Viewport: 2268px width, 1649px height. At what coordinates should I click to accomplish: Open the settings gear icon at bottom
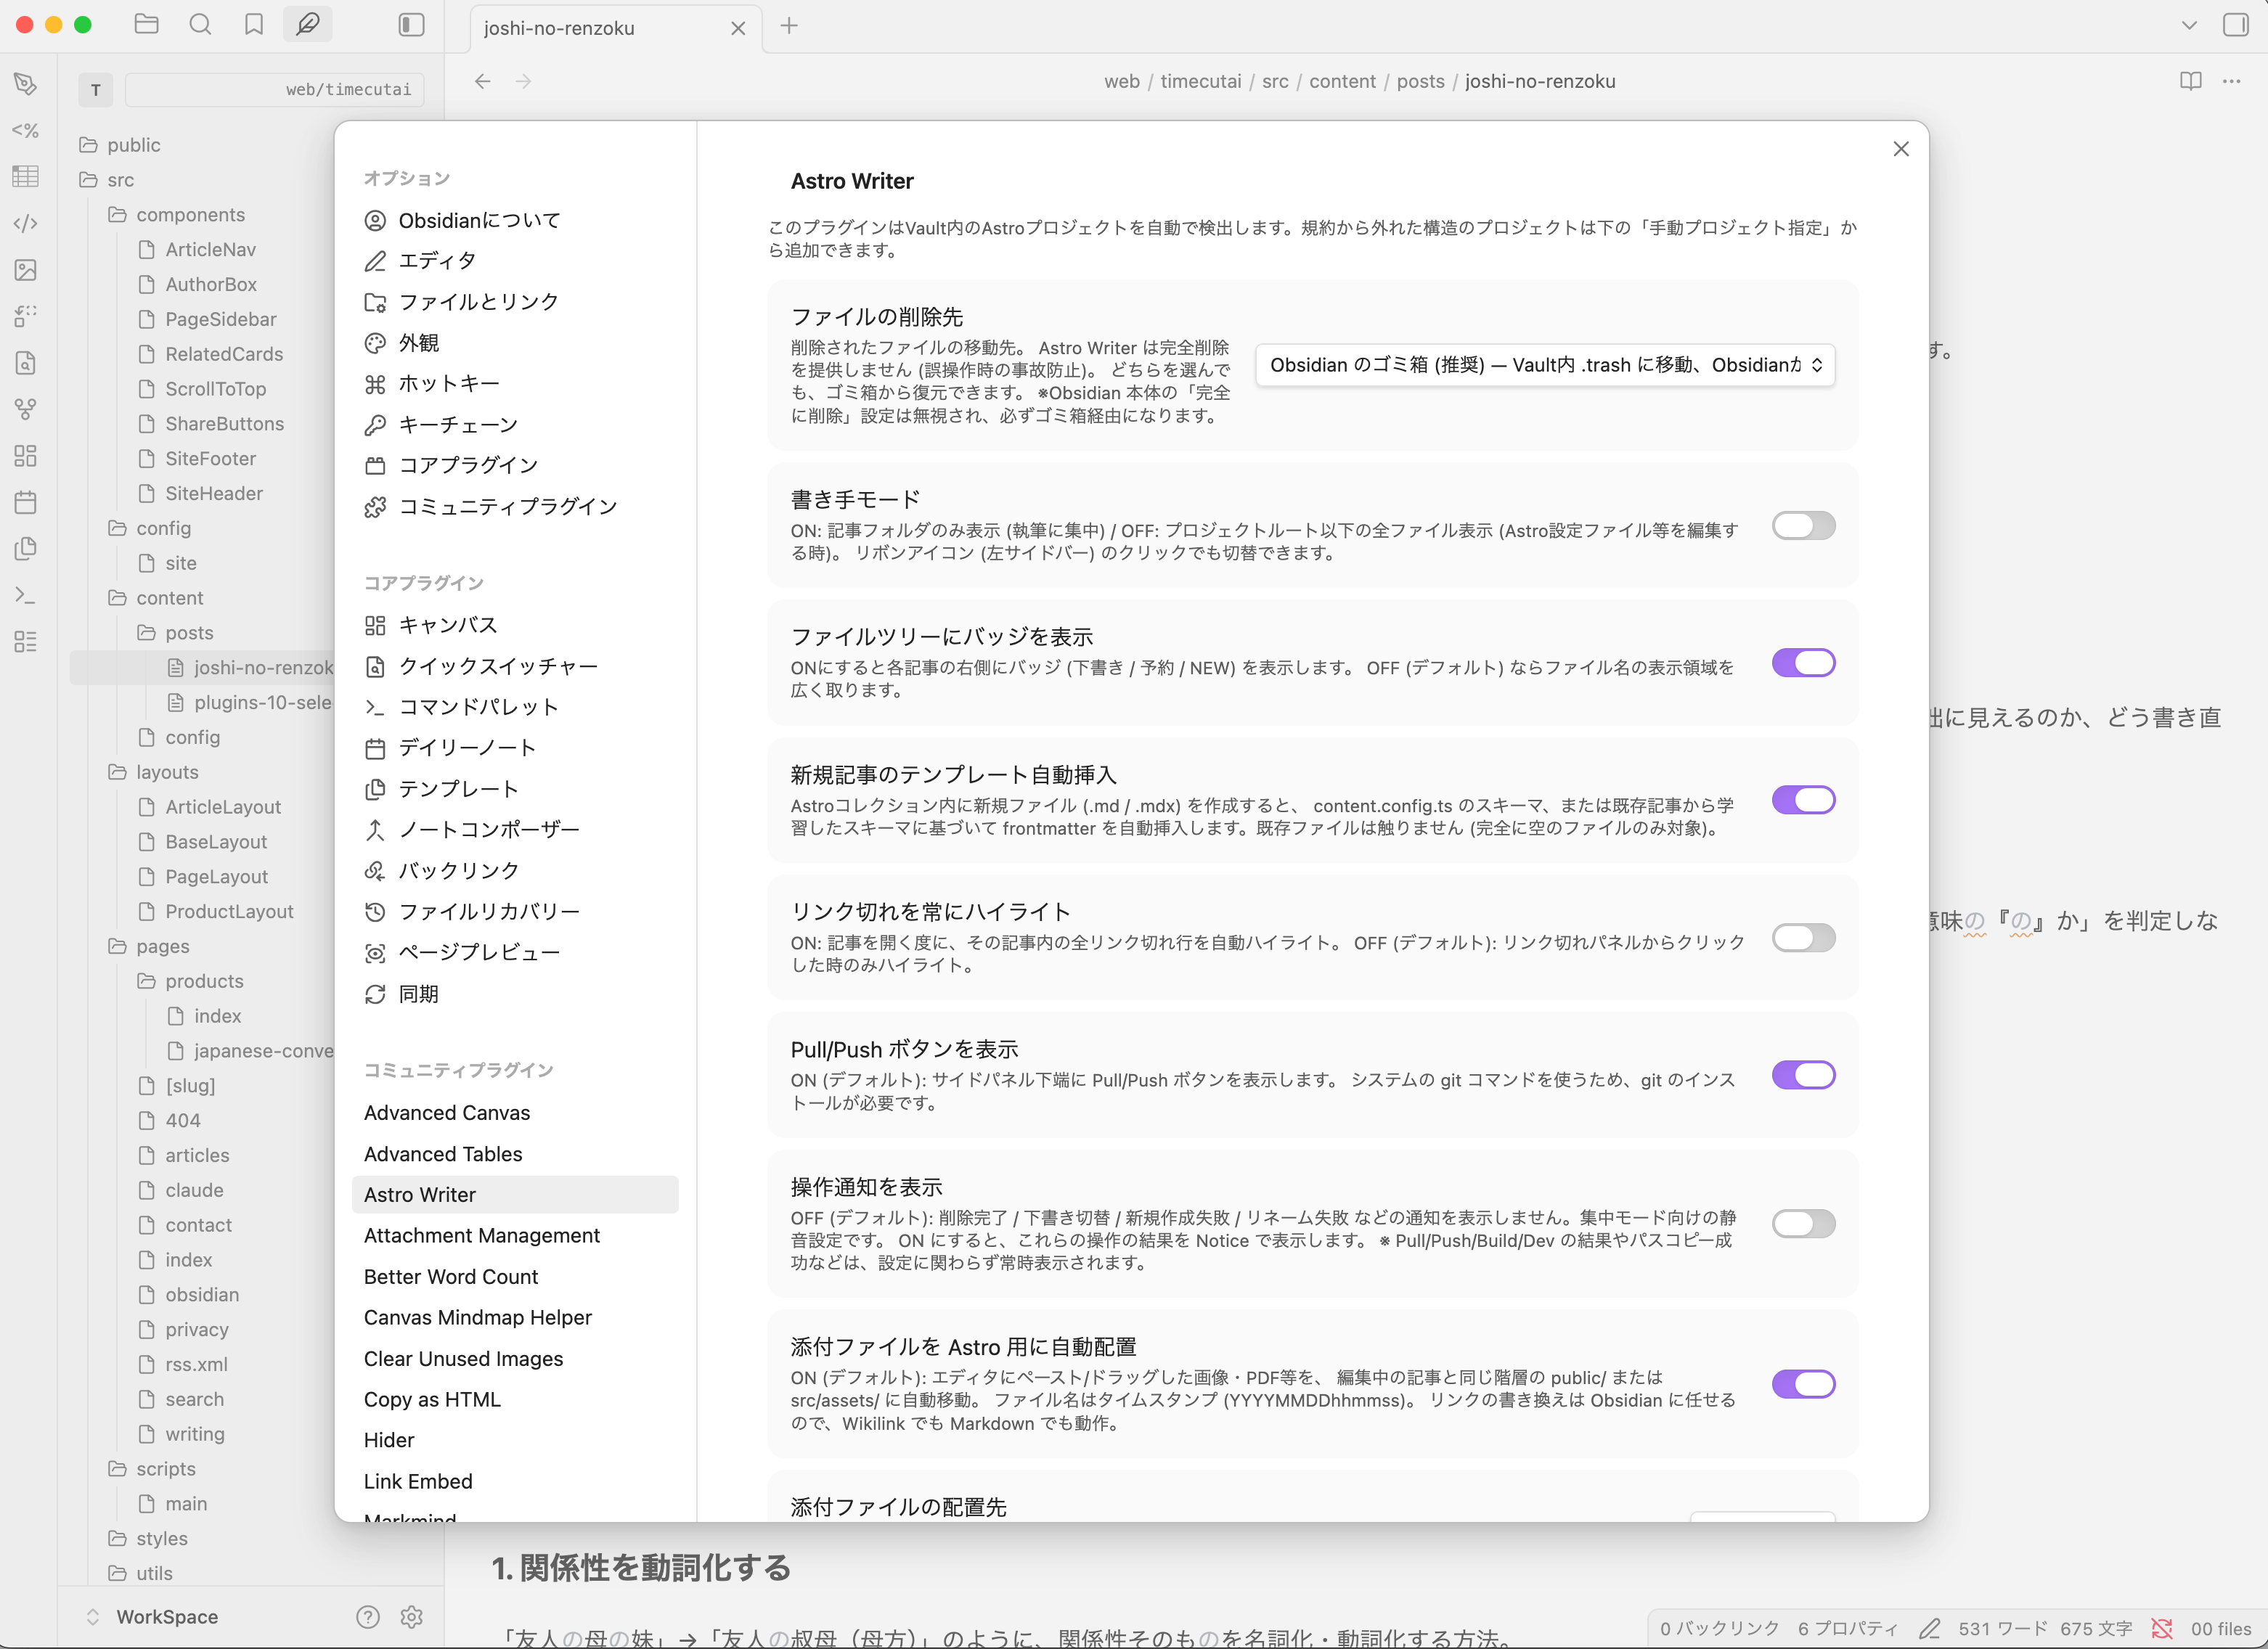pyautogui.click(x=412, y=1617)
